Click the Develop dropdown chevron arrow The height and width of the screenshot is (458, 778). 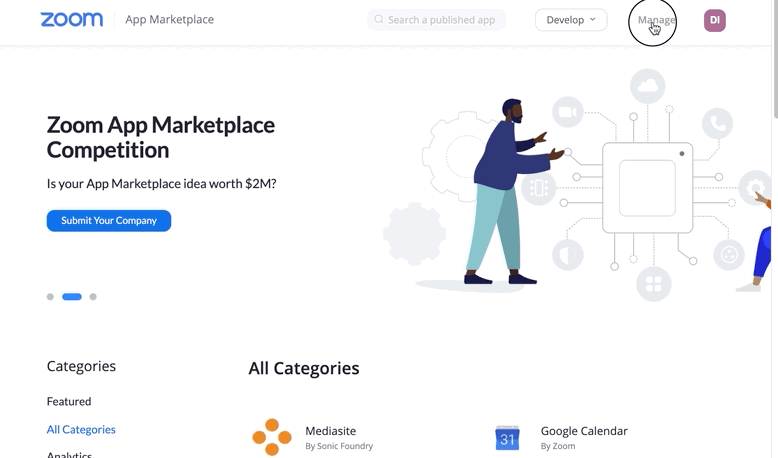(x=592, y=19)
